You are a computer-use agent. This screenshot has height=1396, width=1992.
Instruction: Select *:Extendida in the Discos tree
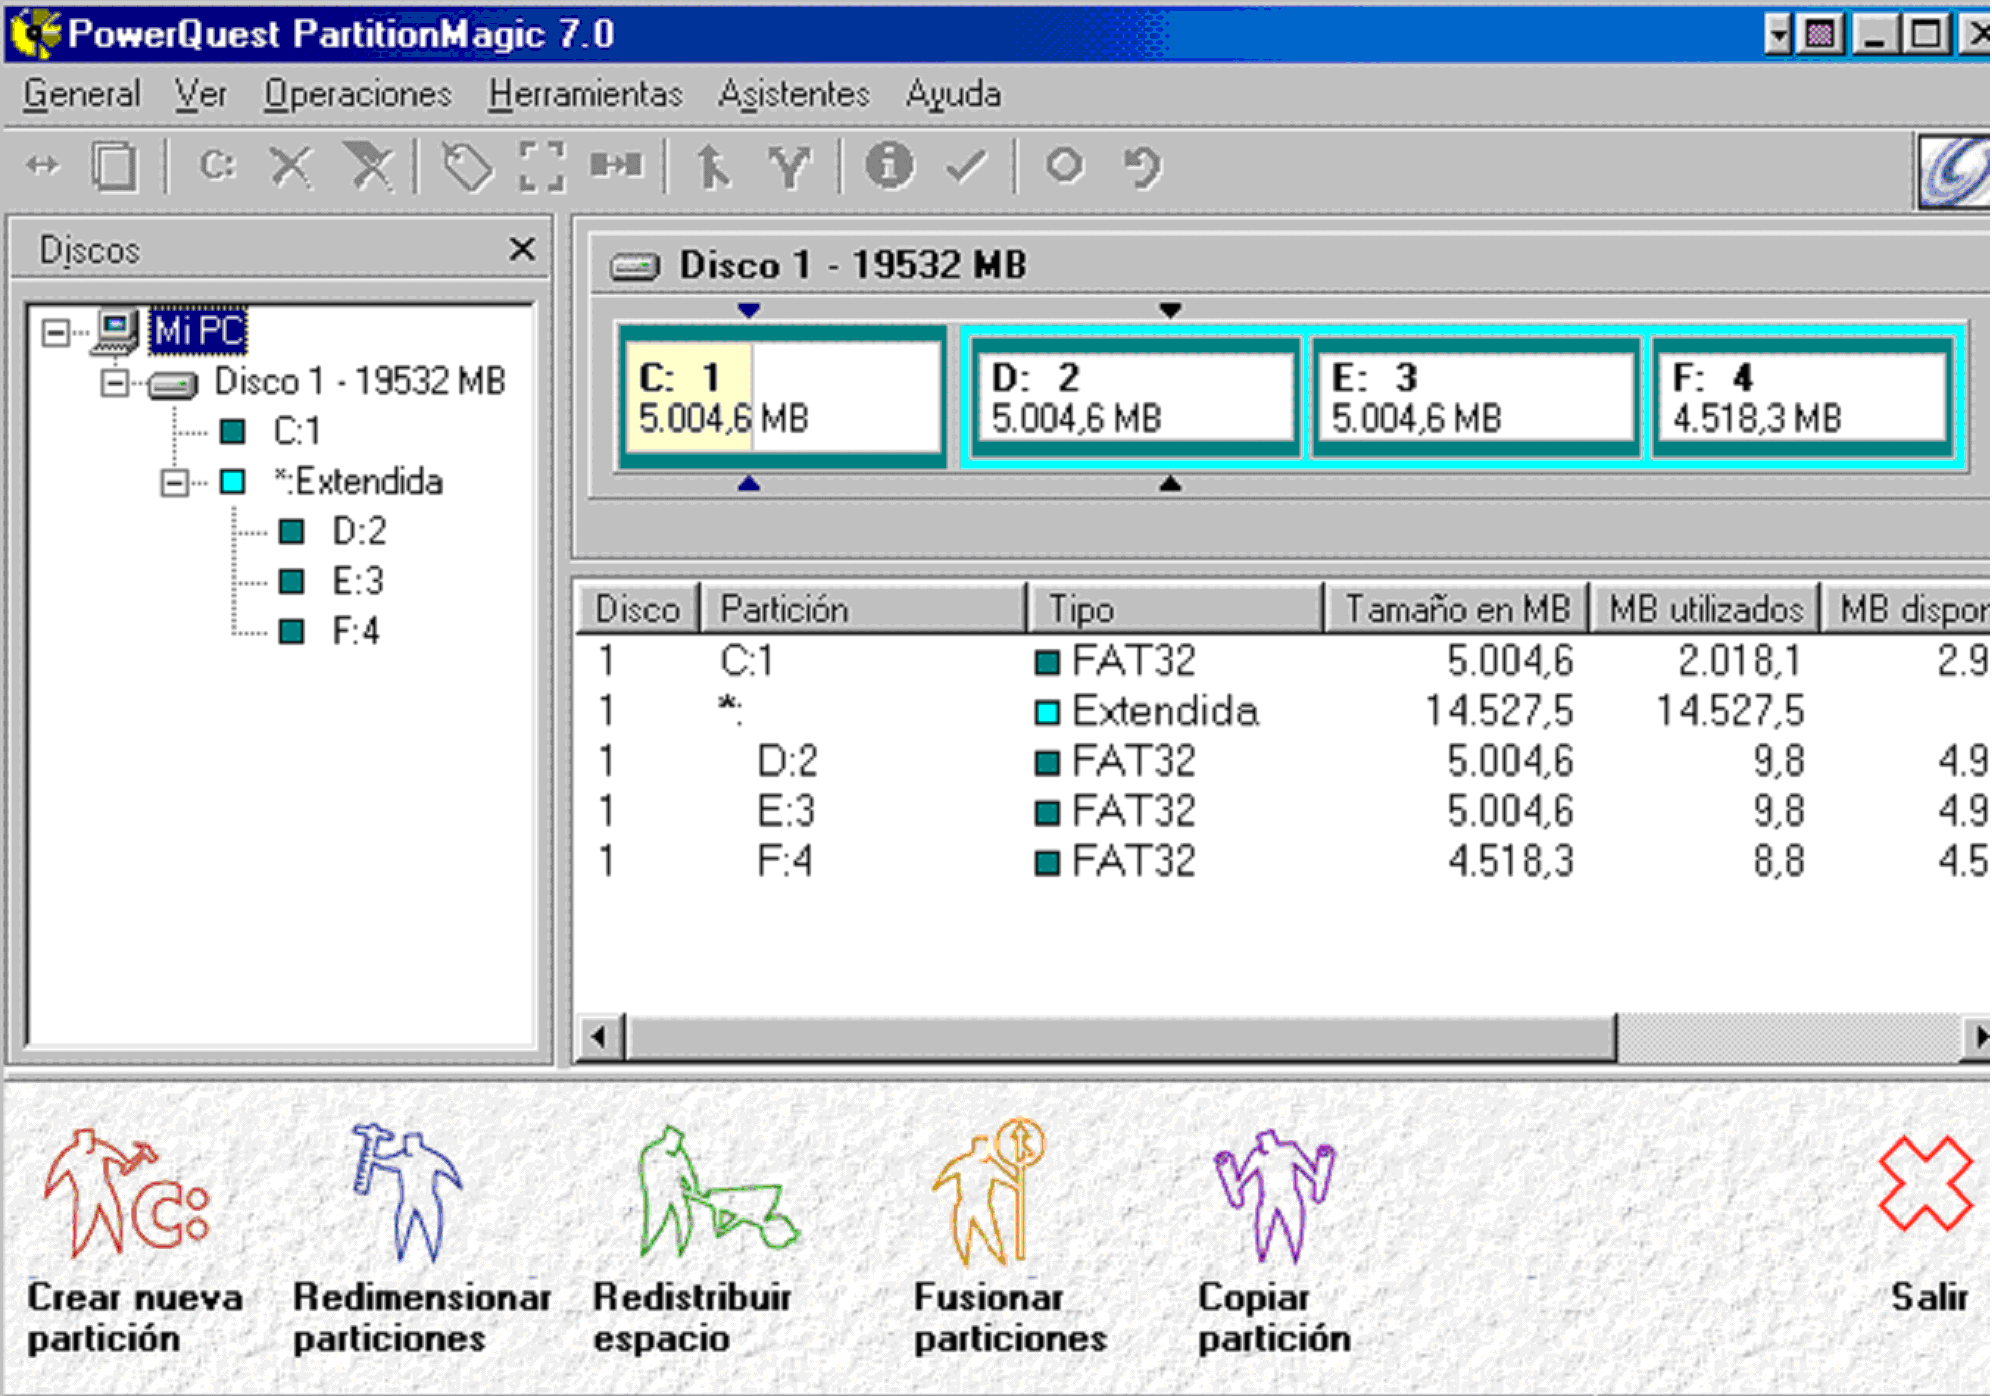(x=359, y=483)
